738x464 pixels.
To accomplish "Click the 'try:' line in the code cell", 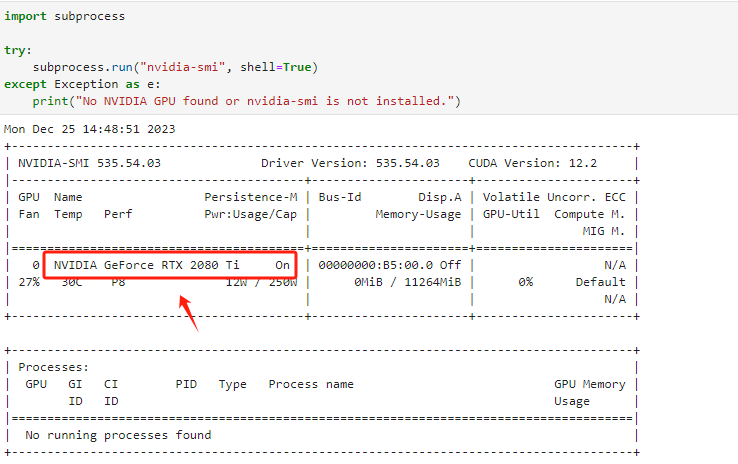I will (x=18, y=50).
